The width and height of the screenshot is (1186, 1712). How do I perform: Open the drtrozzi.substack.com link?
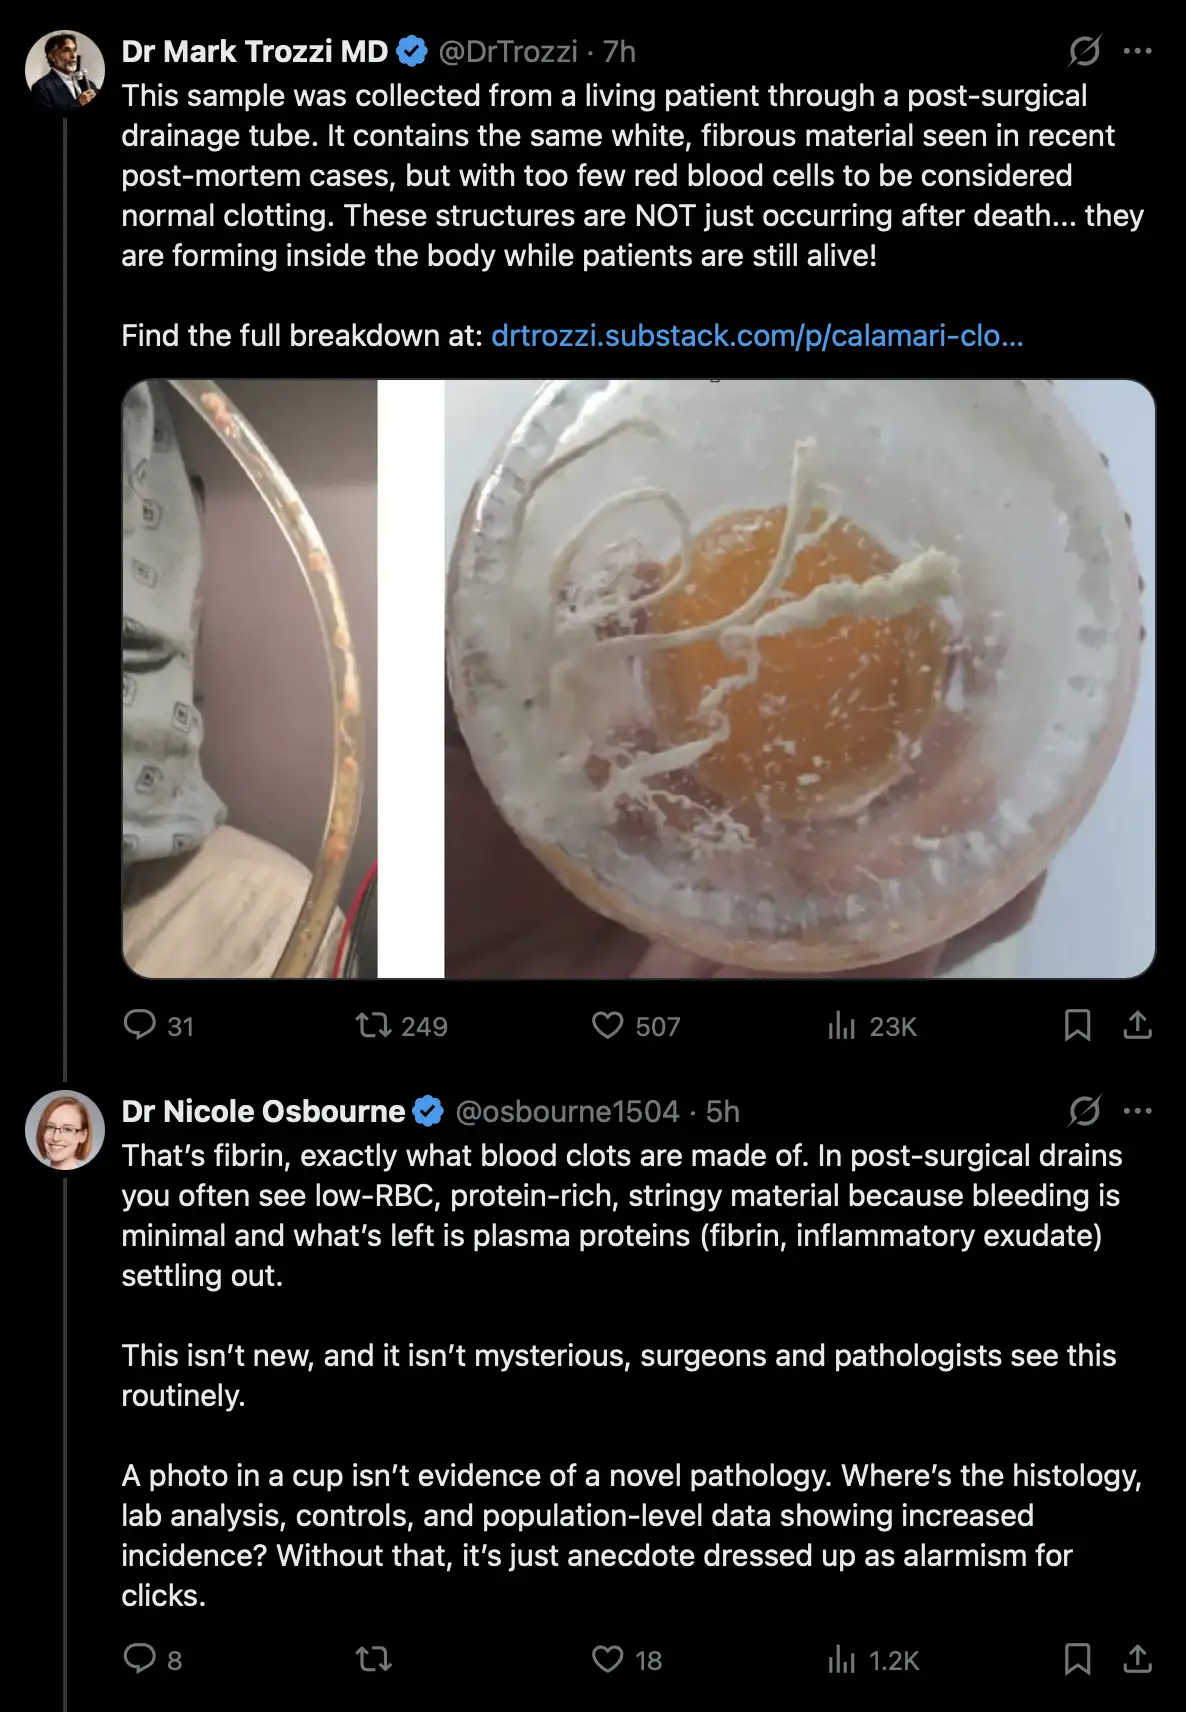(757, 335)
